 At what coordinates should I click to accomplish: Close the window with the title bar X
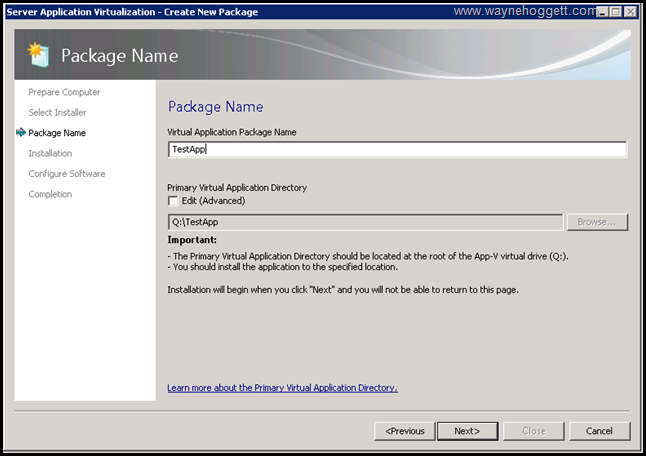click(x=631, y=12)
